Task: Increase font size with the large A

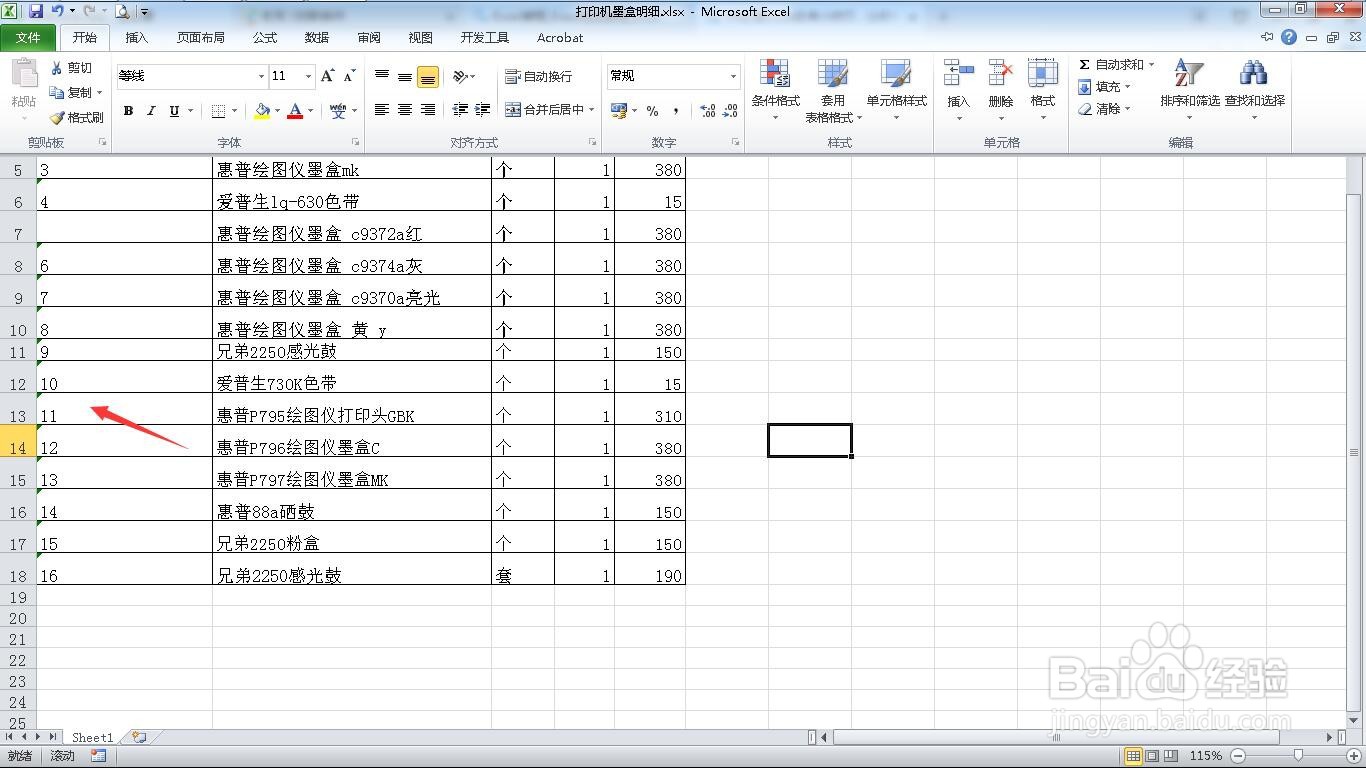Action: coord(327,76)
